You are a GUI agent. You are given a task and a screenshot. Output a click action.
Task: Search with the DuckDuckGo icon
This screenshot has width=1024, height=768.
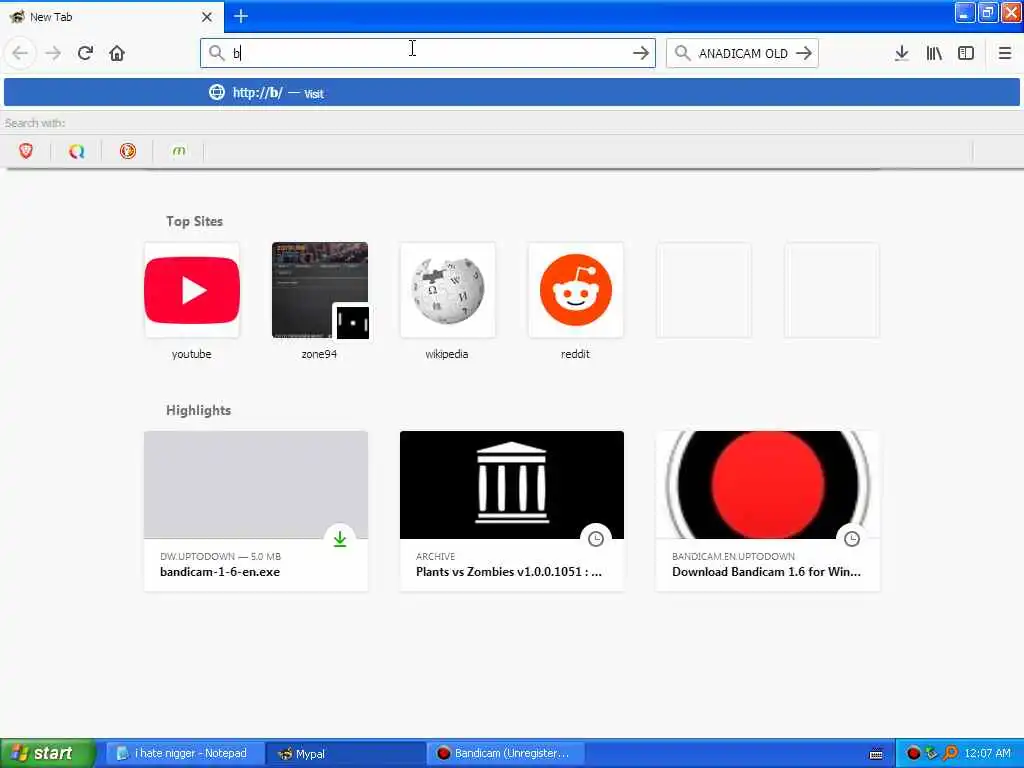[128, 152]
